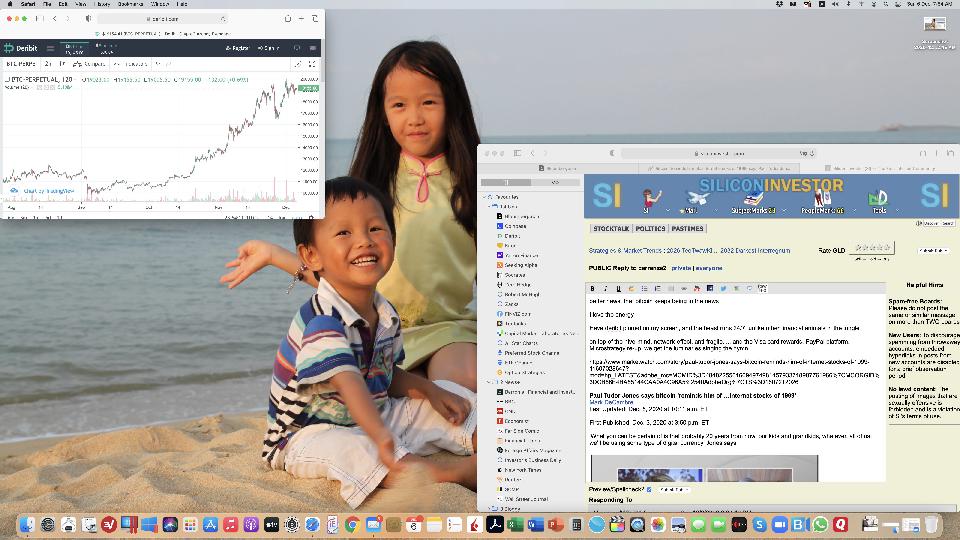Open the History menu in the menu bar

[102, 4]
